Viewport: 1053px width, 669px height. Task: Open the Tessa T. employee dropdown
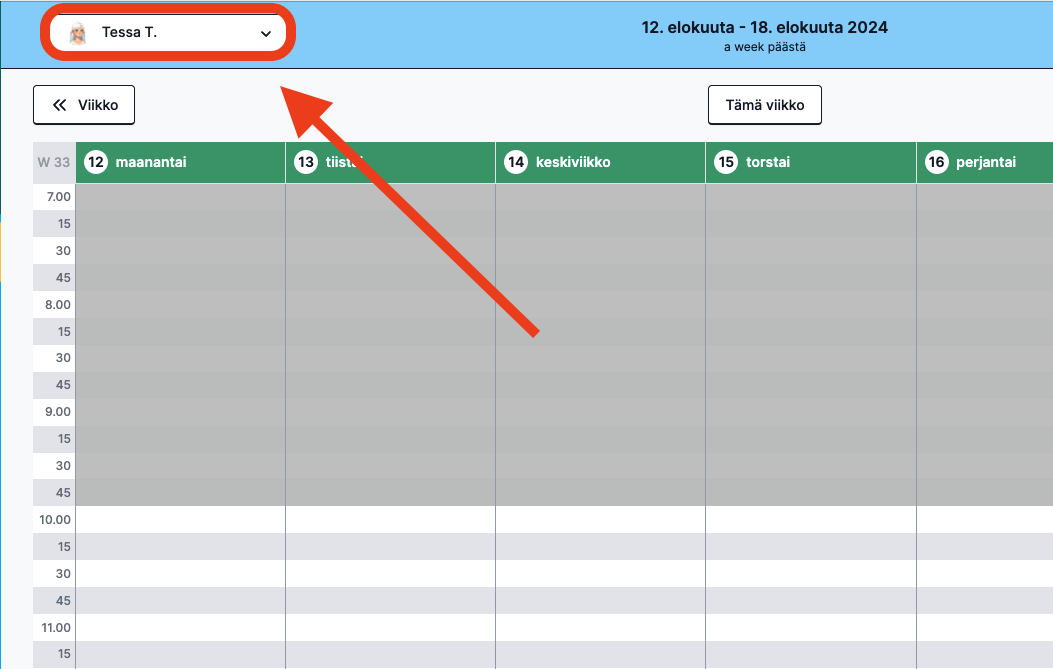[x=168, y=32]
